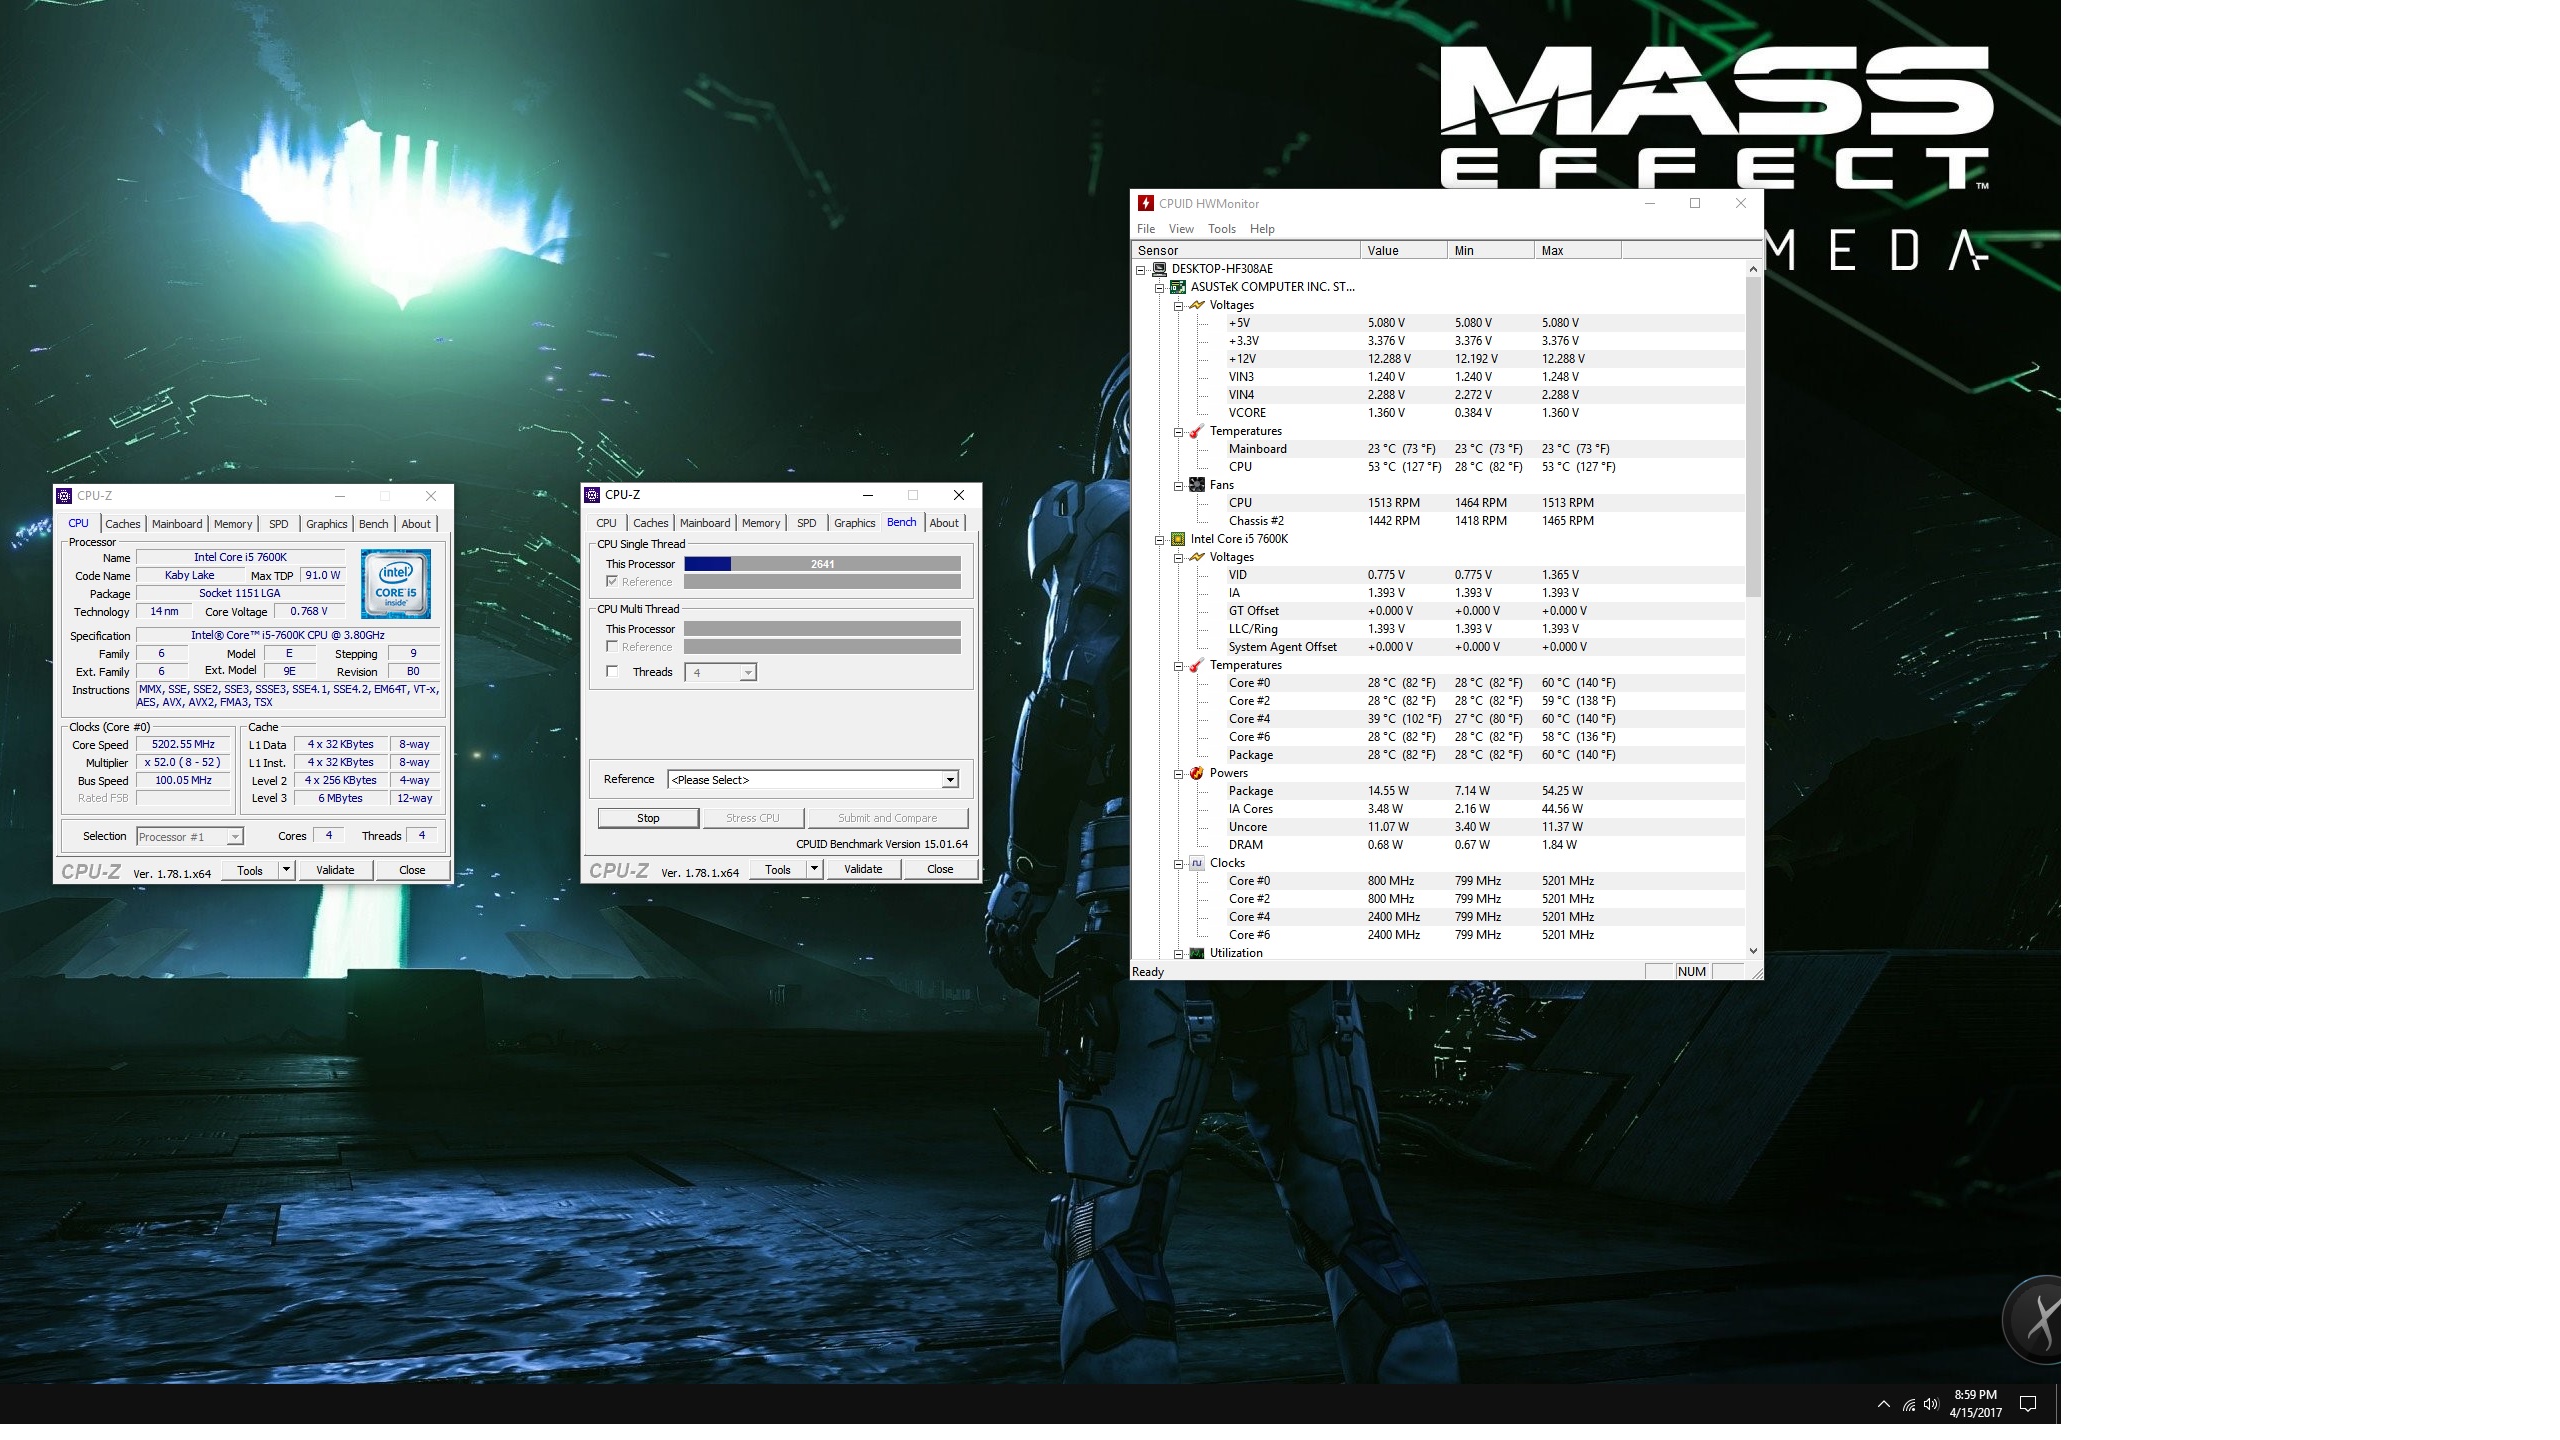Screen dimensions: 2560x1440
Task: Click the HWMonitor scroll down arrow
Action: pos(1753,951)
